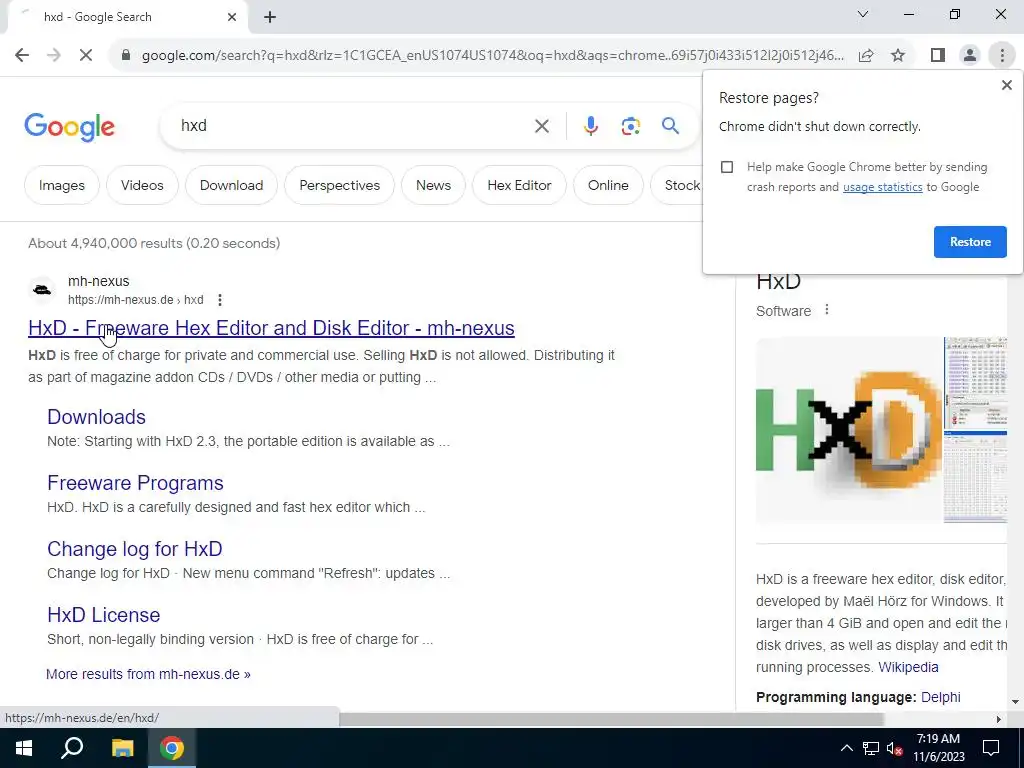The height and width of the screenshot is (768, 1024).
Task: Open the notification center
Action: [991, 748]
